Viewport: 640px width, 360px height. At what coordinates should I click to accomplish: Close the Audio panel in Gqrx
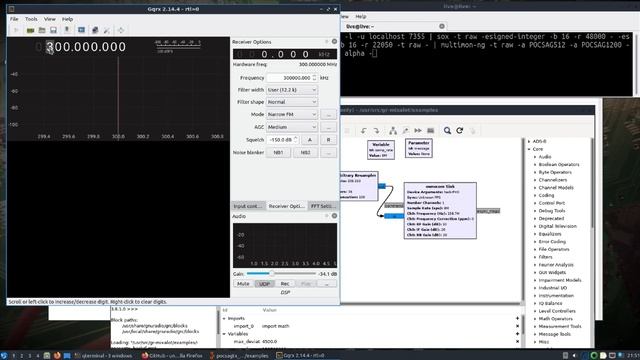tap(334, 216)
